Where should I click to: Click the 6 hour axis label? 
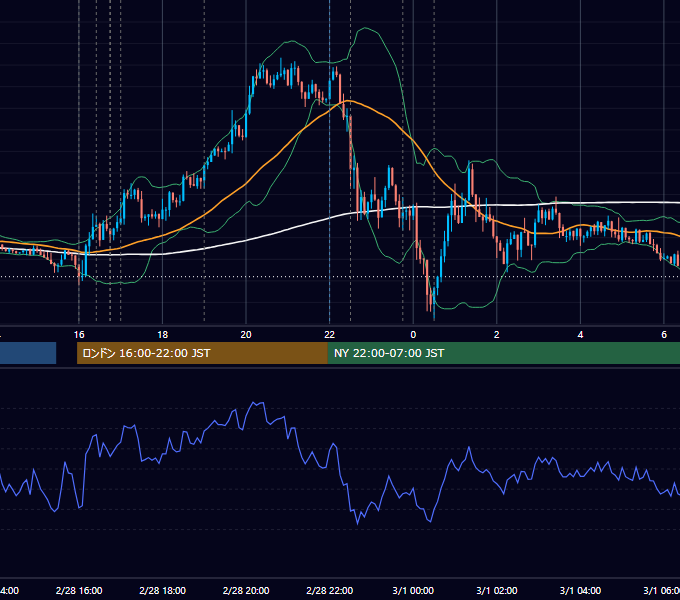pos(664,335)
